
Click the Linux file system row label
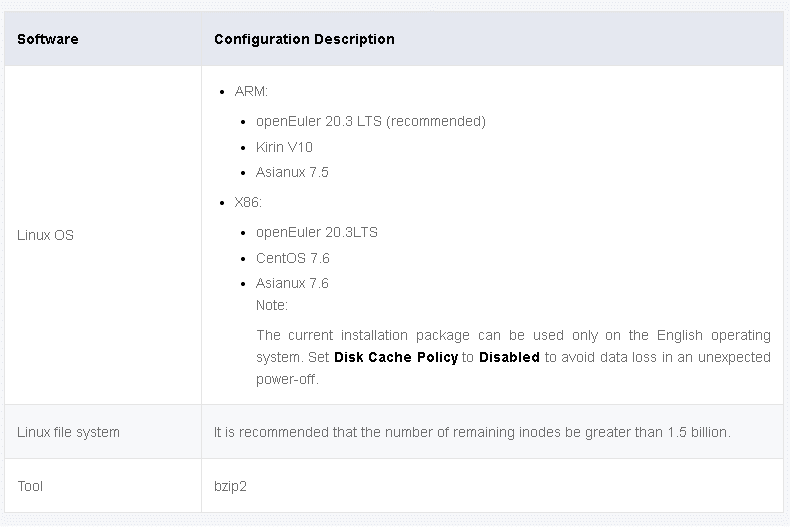(x=69, y=432)
